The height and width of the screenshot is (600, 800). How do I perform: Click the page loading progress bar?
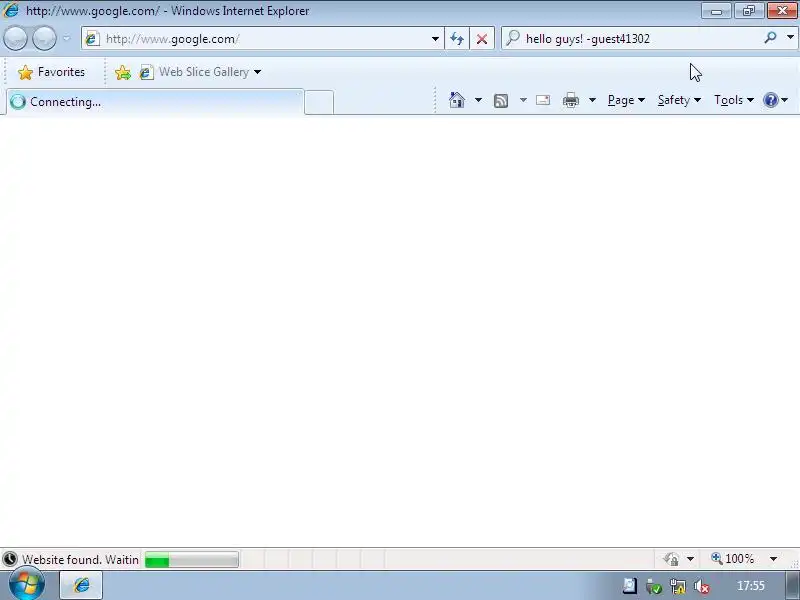click(191, 559)
